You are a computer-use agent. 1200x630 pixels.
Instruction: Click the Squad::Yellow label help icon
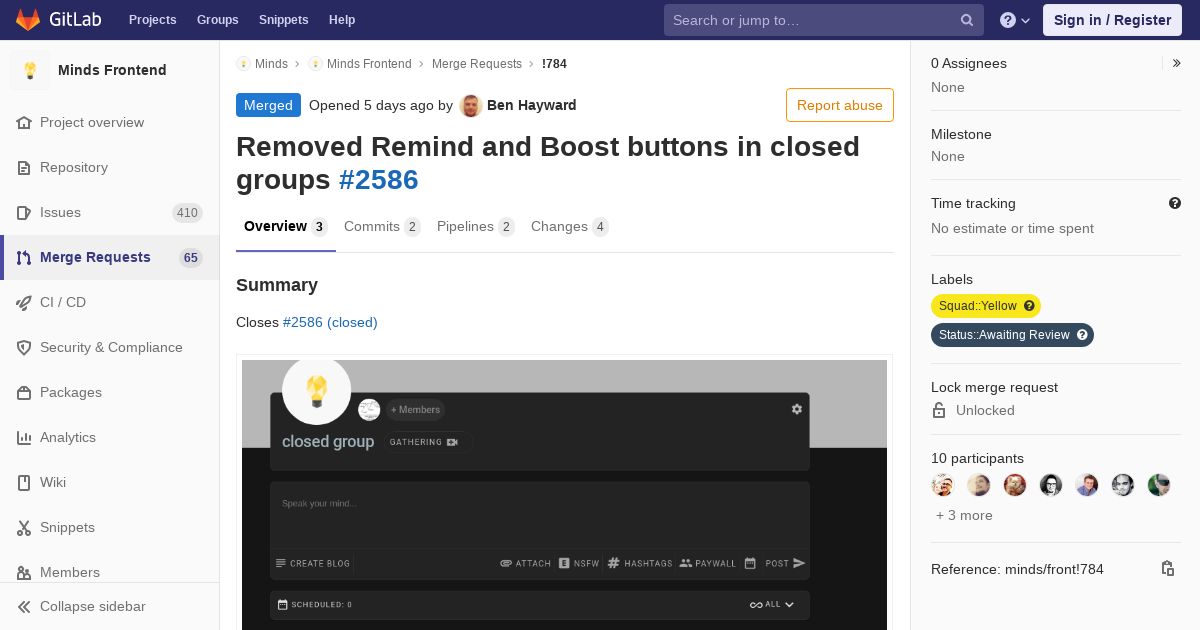pyautogui.click(x=1029, y=306)
